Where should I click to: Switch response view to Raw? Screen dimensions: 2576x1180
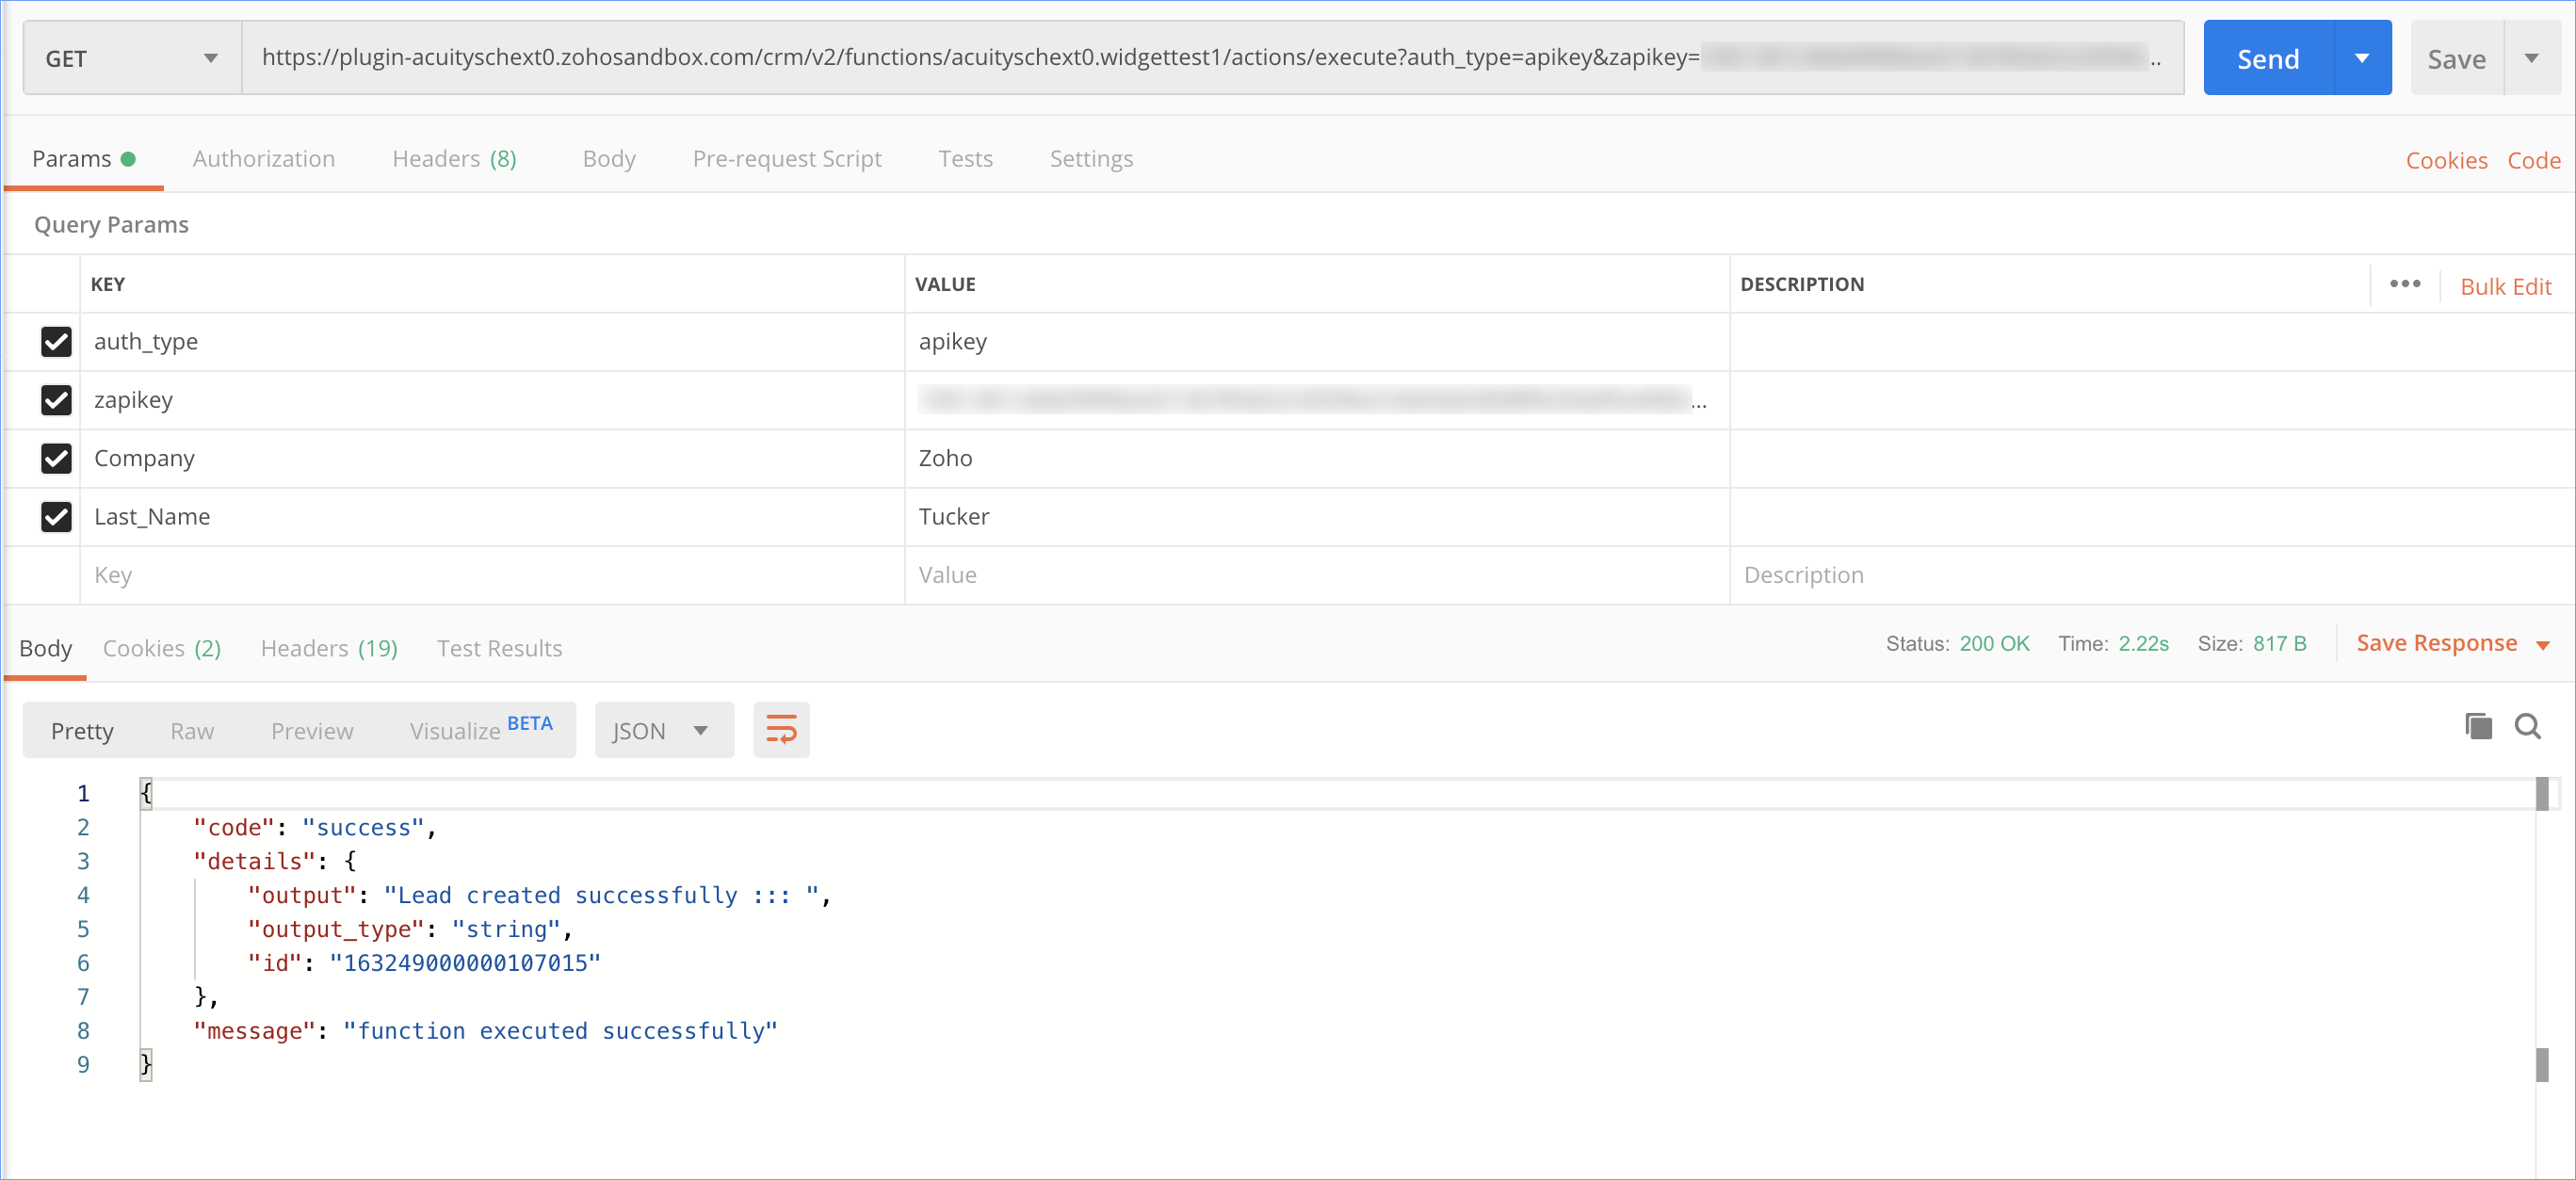191,731
